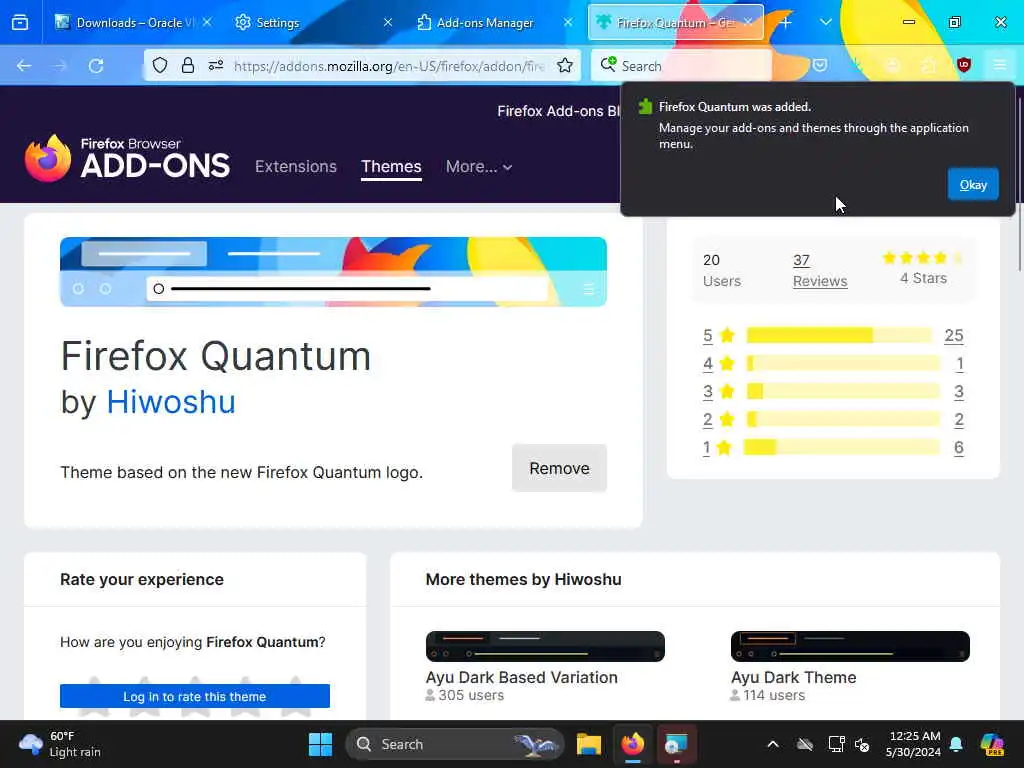Open the tracking protection shield icon
The width and height of the screenshot is (1024, 768).
click(160, 66)
